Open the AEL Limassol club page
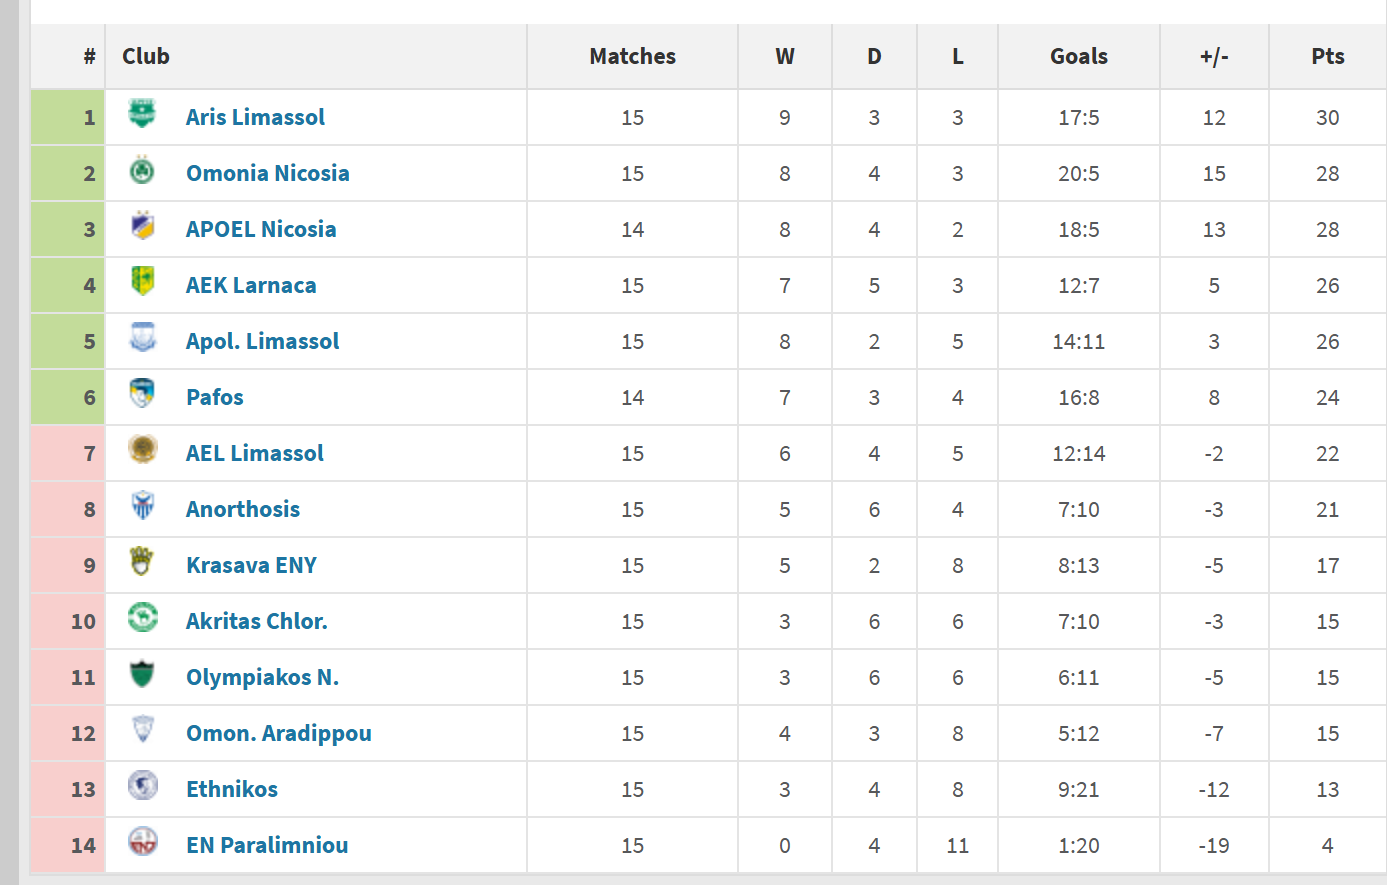Image resolution: width=1387 pixels, height=885 pixels. [254, 453]
